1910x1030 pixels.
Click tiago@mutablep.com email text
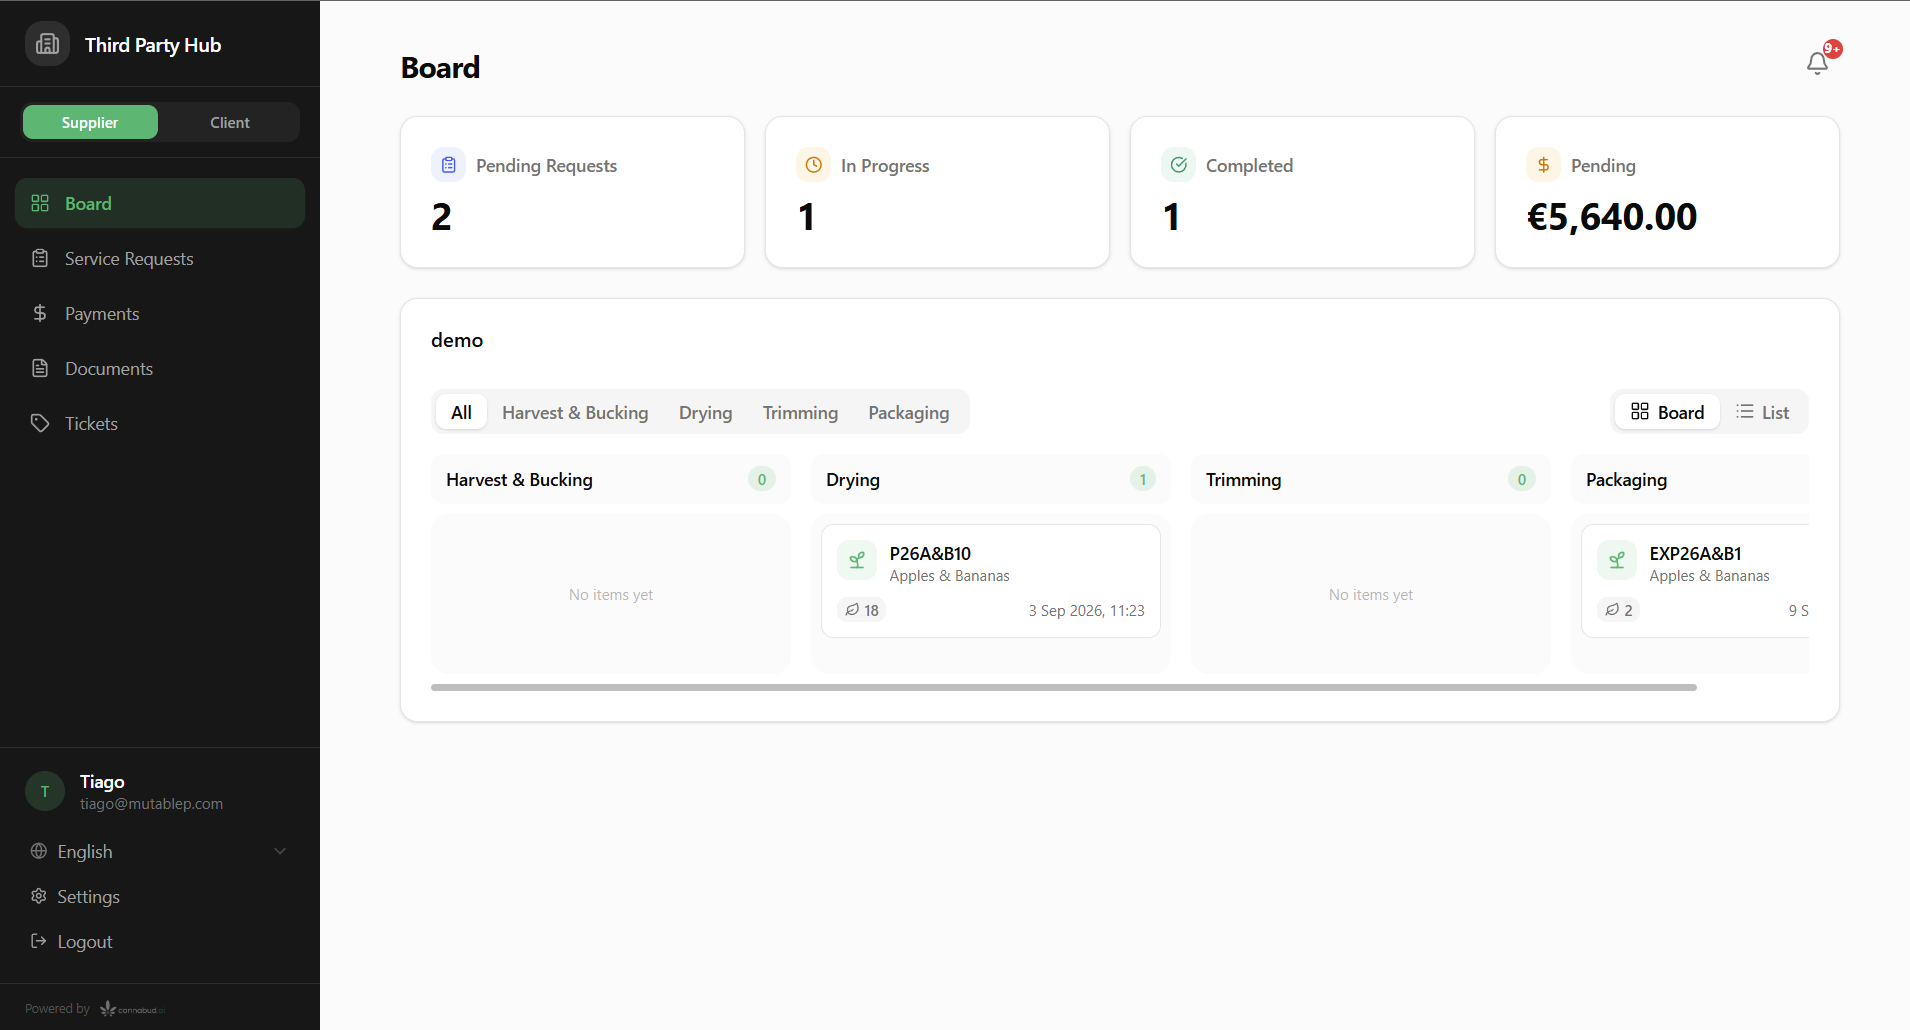[x=151, y=804]
